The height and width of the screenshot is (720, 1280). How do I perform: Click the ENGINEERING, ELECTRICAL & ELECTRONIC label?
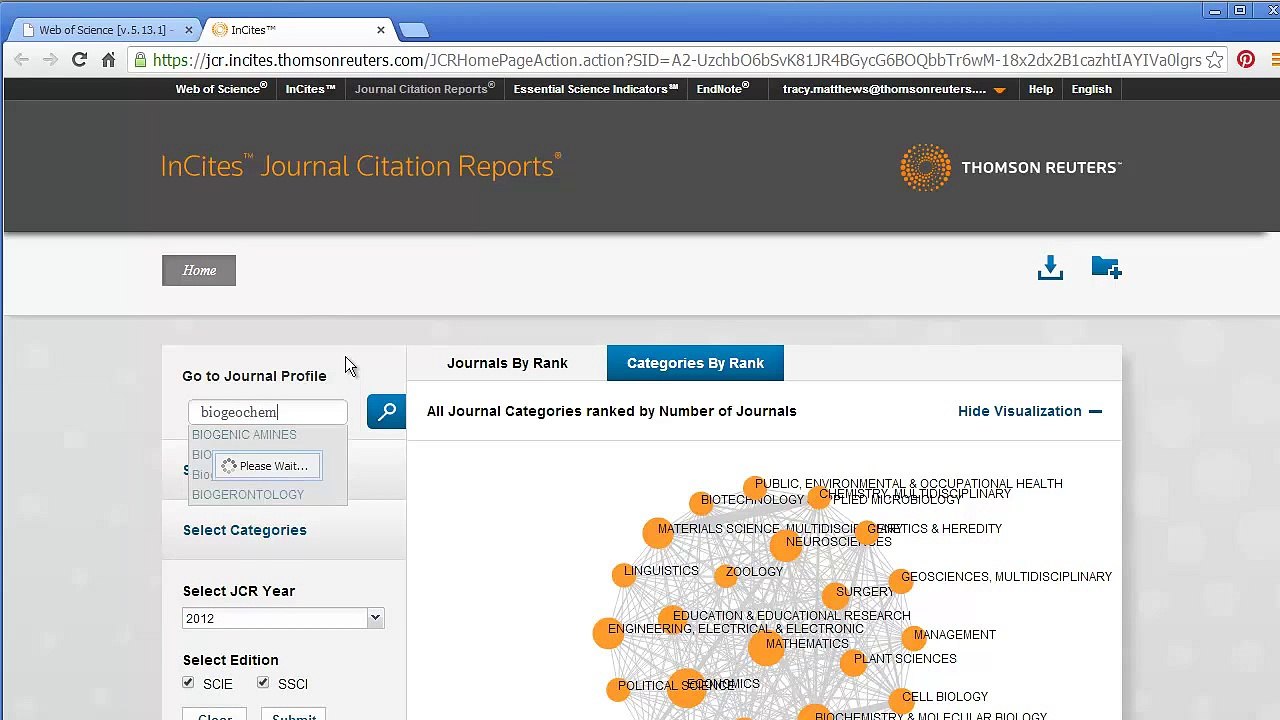pos(736,629)
